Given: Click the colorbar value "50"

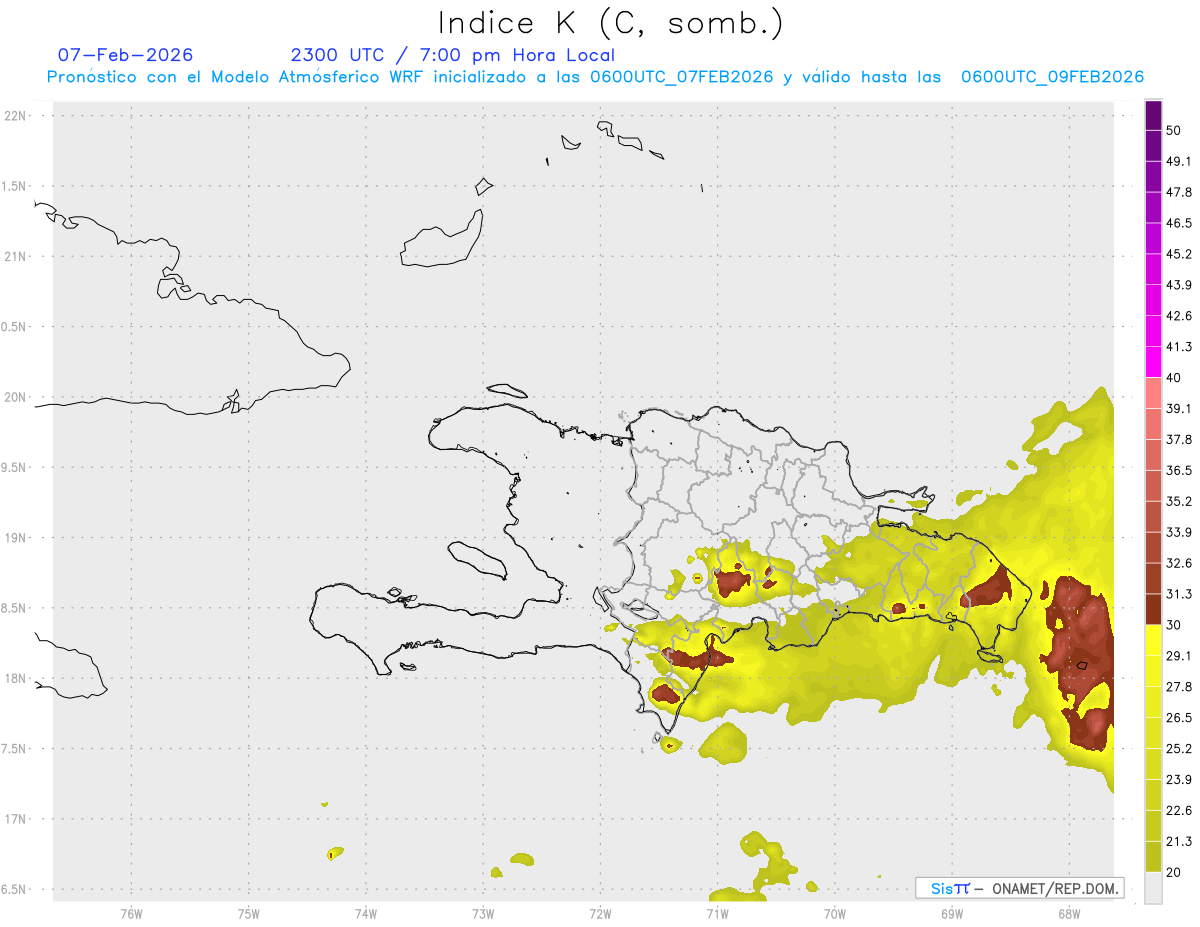Looking at the screenshot, I should coord(1174,131).
